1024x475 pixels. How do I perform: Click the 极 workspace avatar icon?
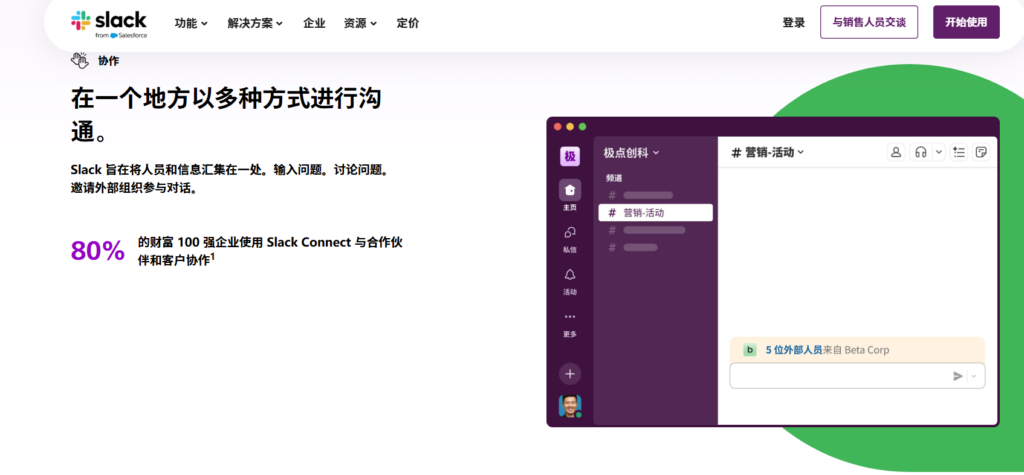pos(570,156)
